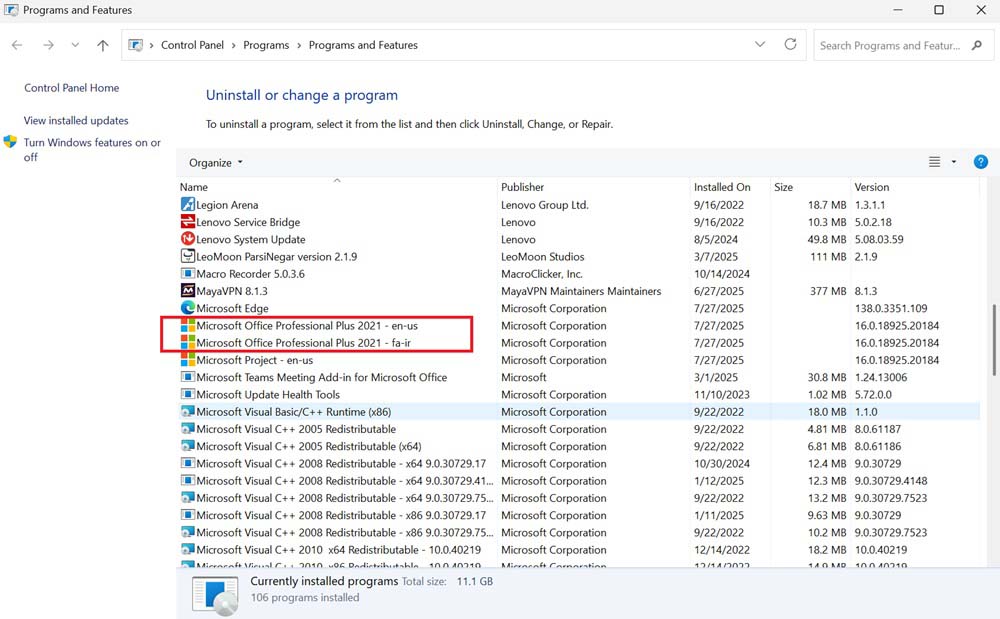
Task: Click the Legion Arena program icon
Action: pyautogui.click(x=187, y=205)
